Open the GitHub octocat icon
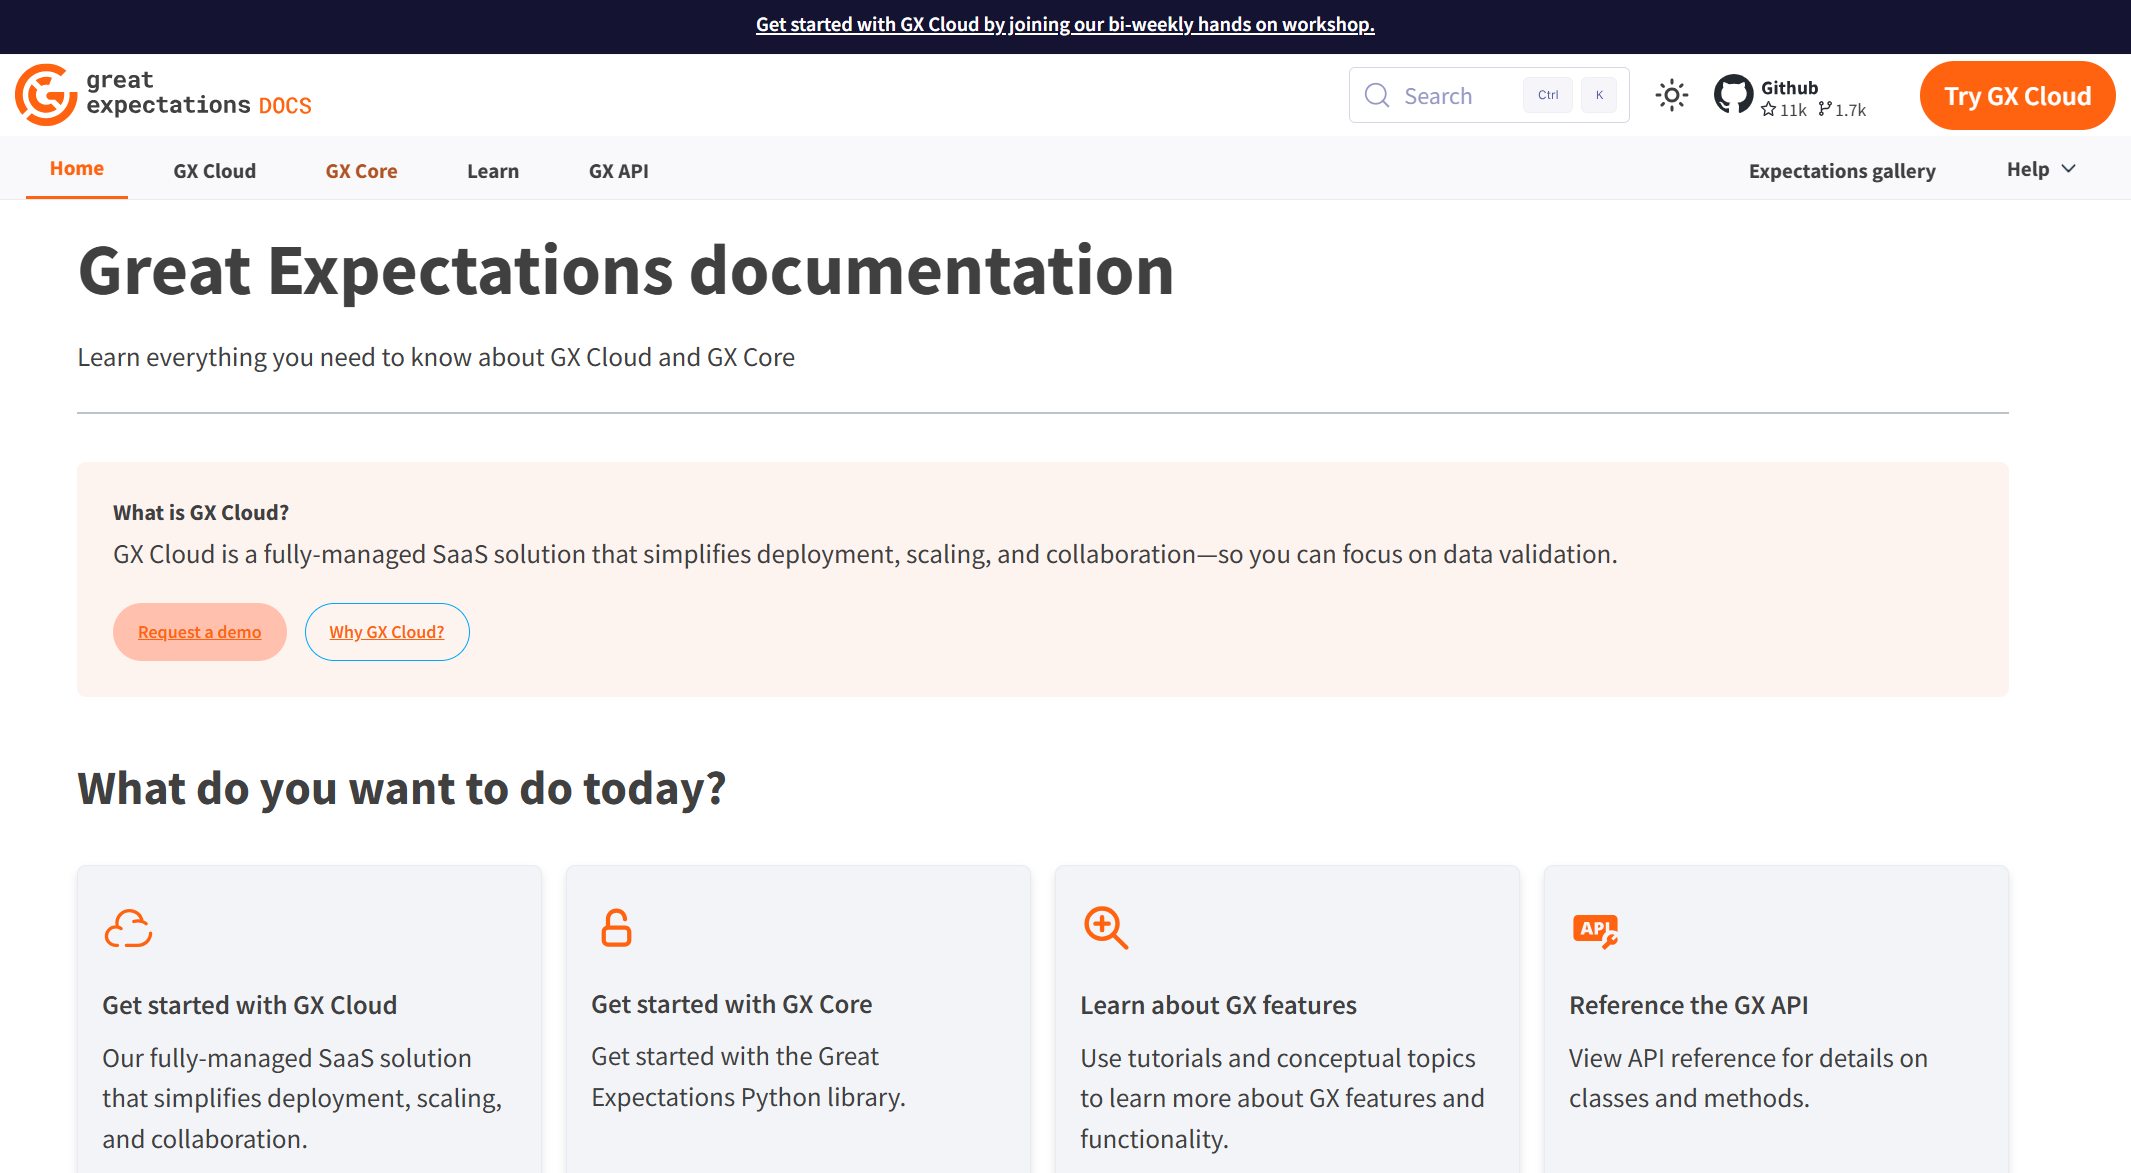Image resolution: width=2131 pixels, height=1173 pixels. click(1733, 95)
